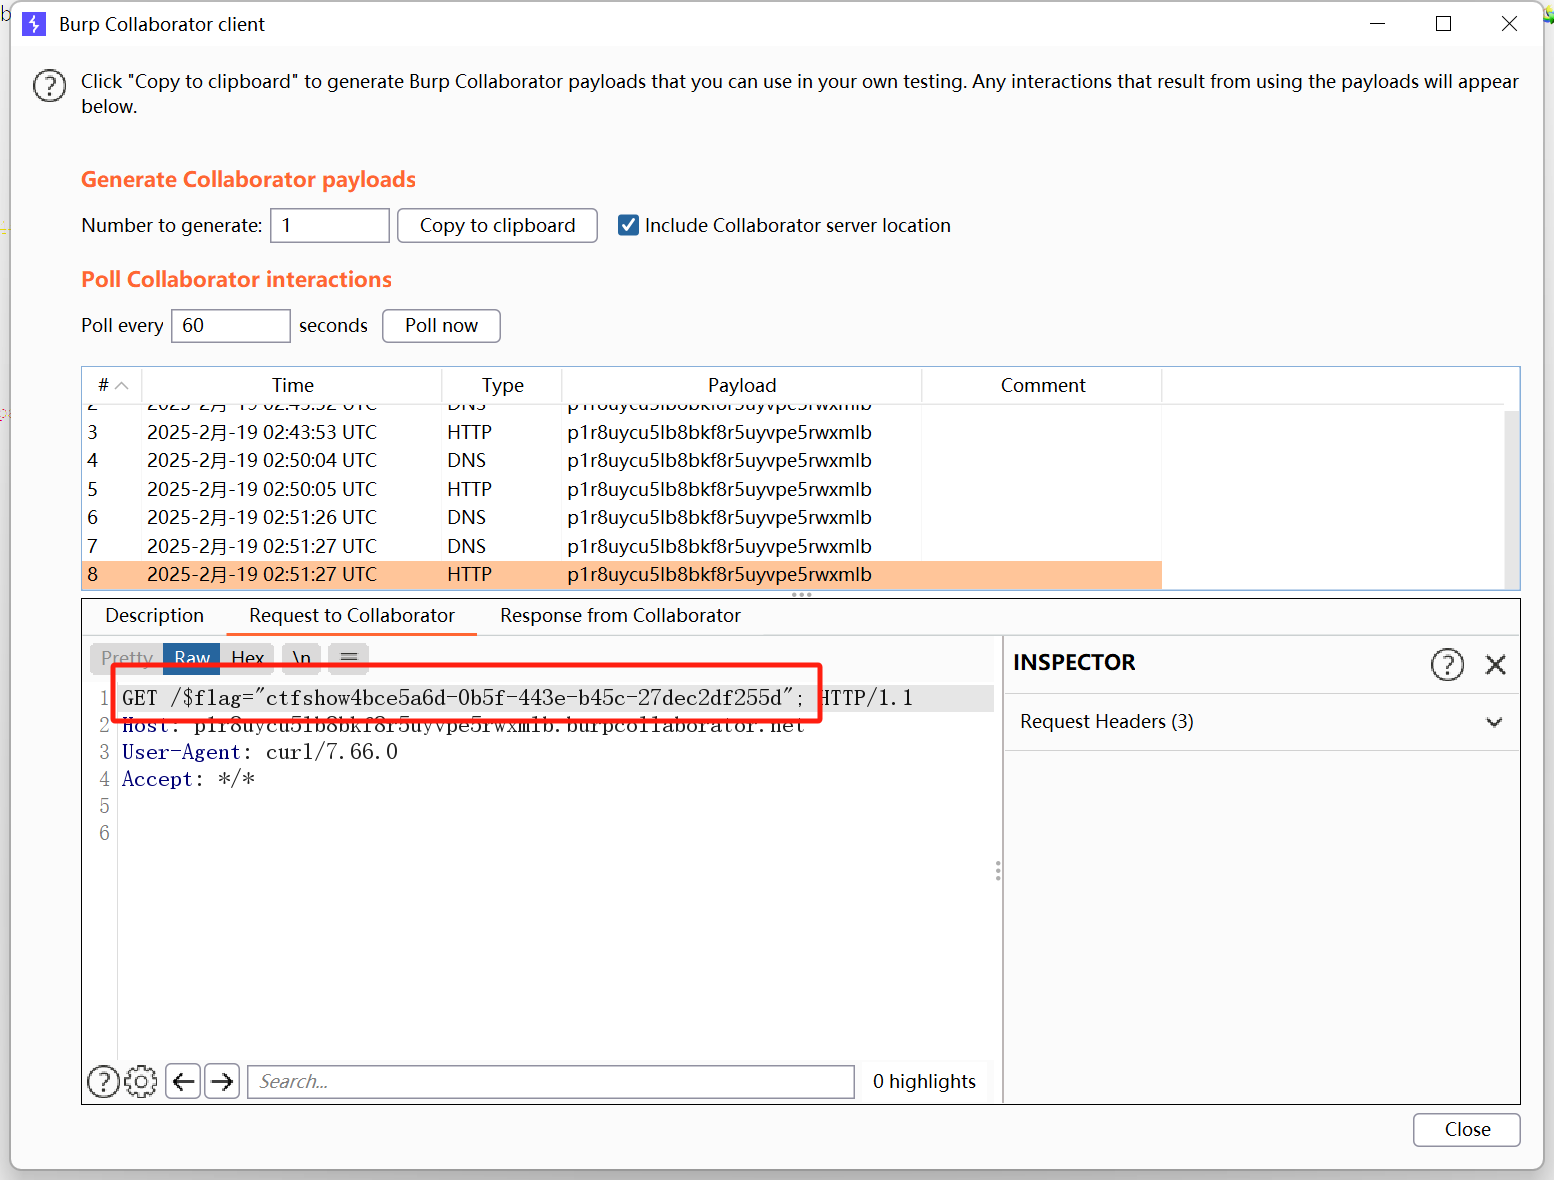Click the Type column header

pyautogui.click(x=502, y=385)
